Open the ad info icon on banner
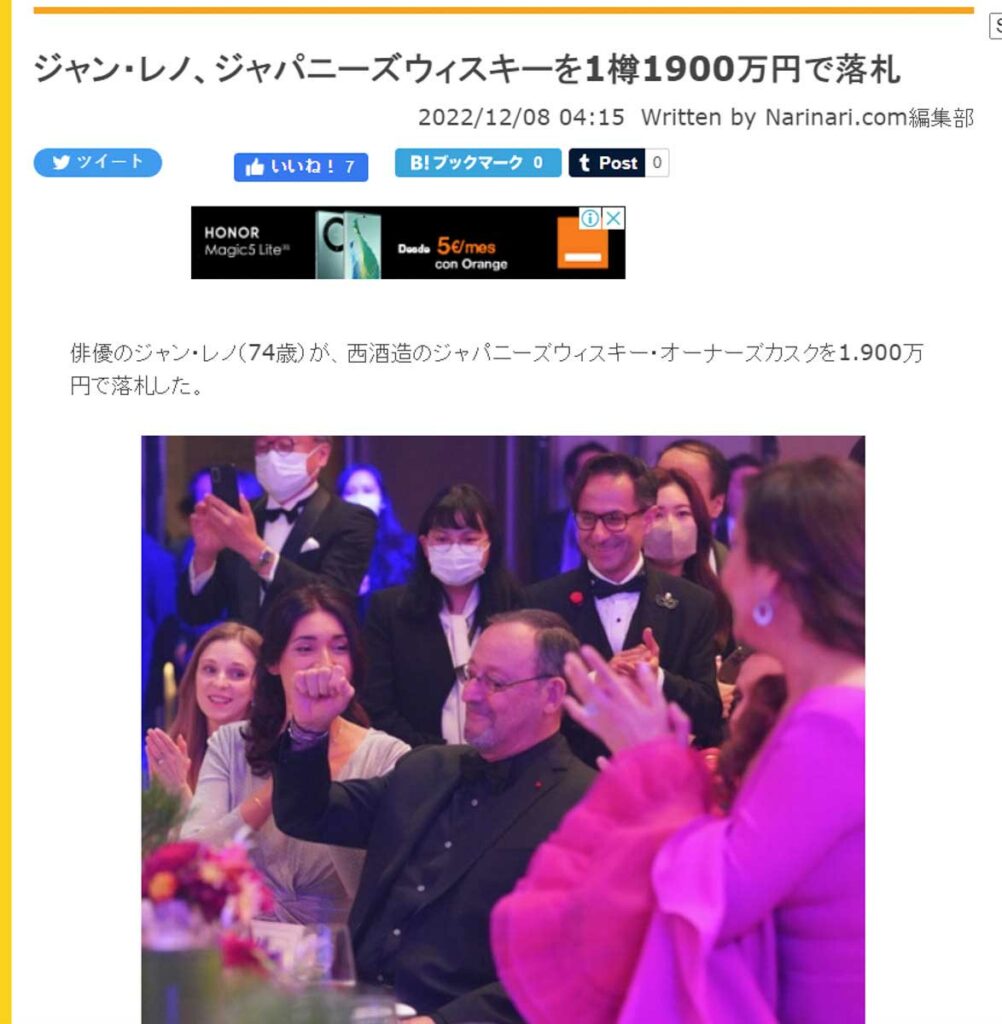Screen dimensions: 1002x1024 [589, 218]
